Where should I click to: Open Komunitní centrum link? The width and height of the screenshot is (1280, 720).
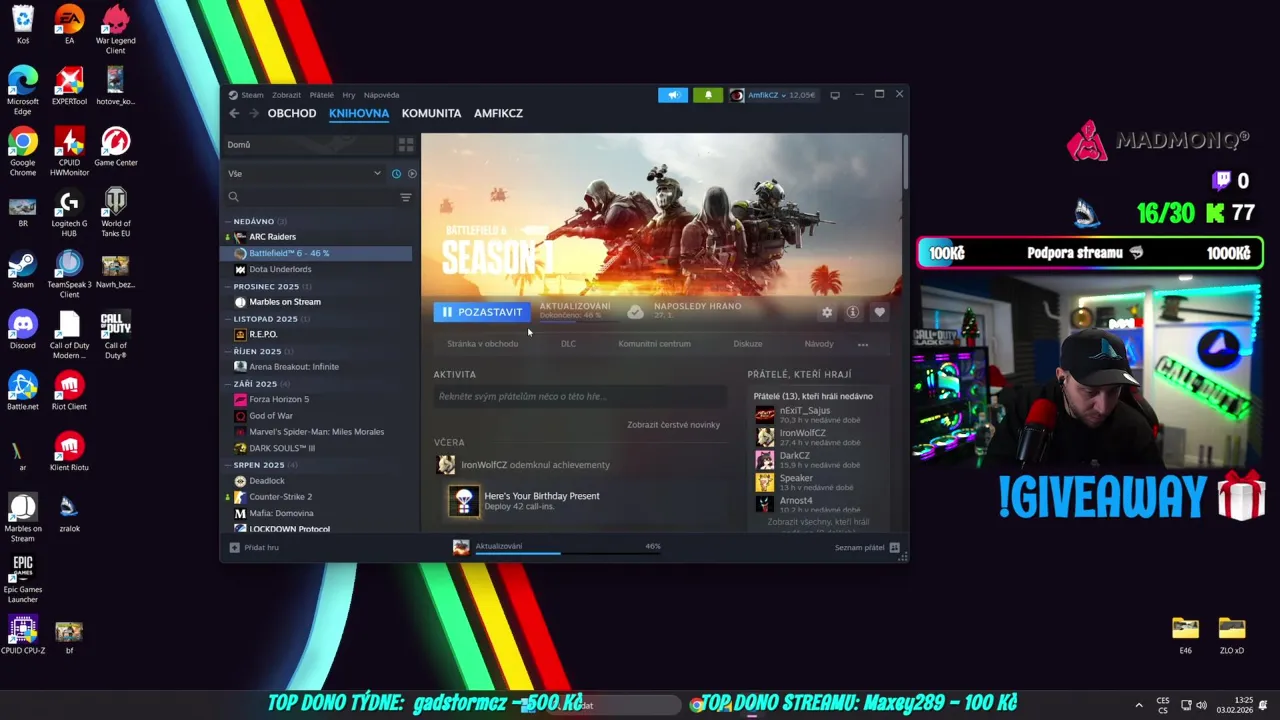click(654, 344)
